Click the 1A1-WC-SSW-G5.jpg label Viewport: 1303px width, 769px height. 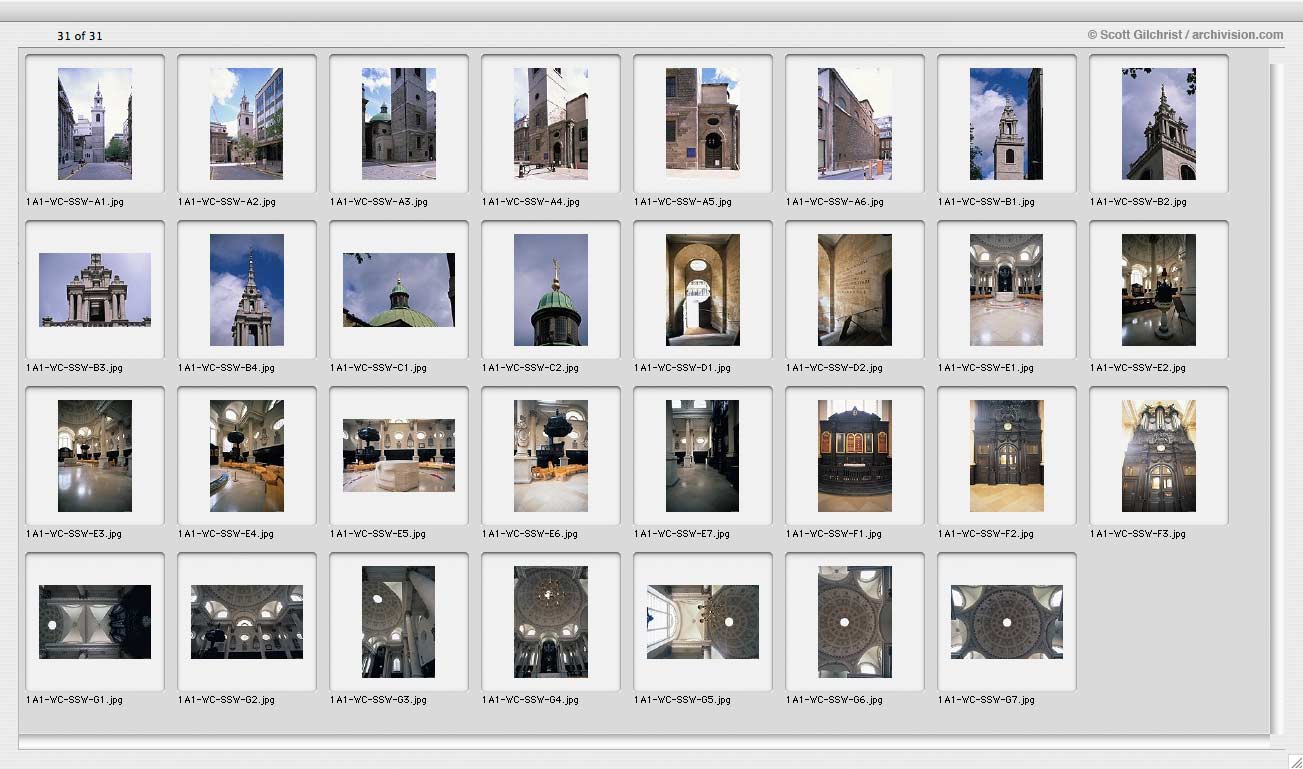(683, 700)
